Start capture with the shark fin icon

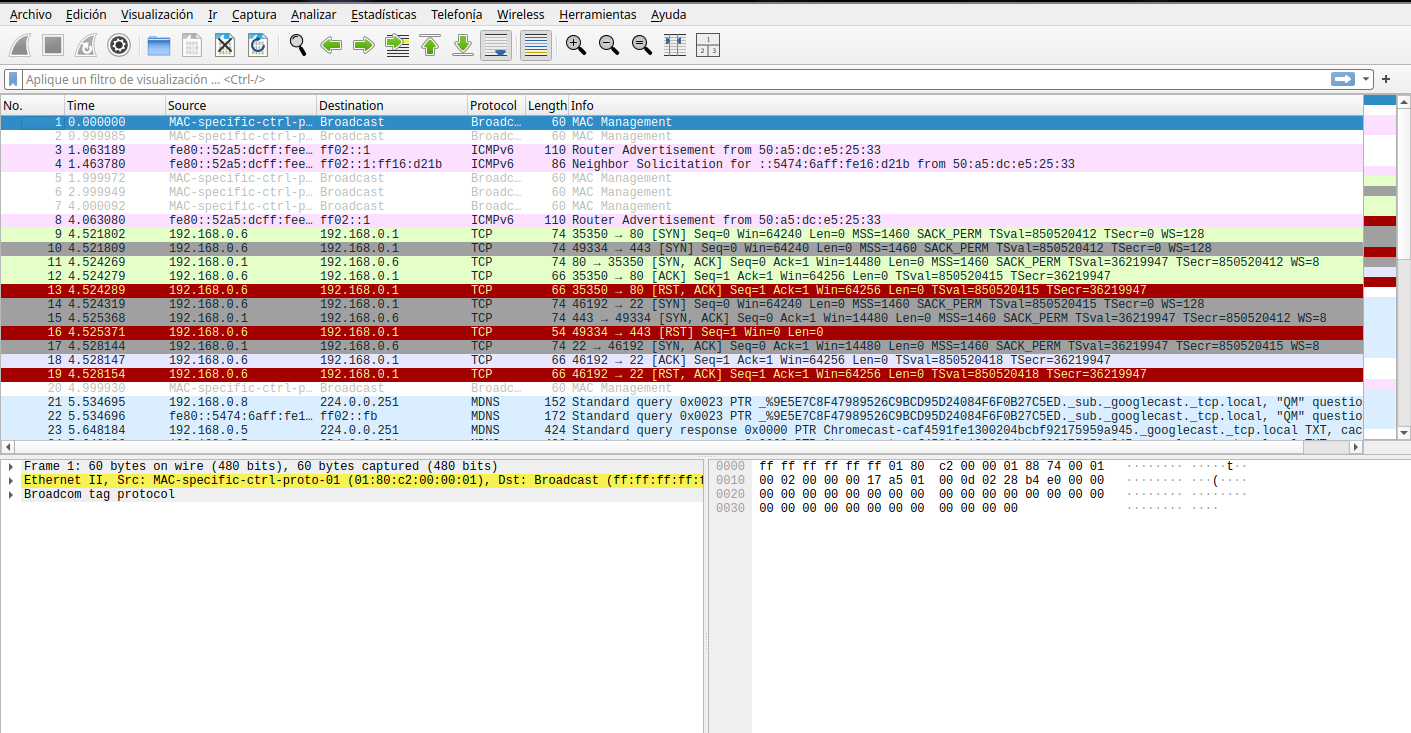pyautogui.click(x=22, y=45)
